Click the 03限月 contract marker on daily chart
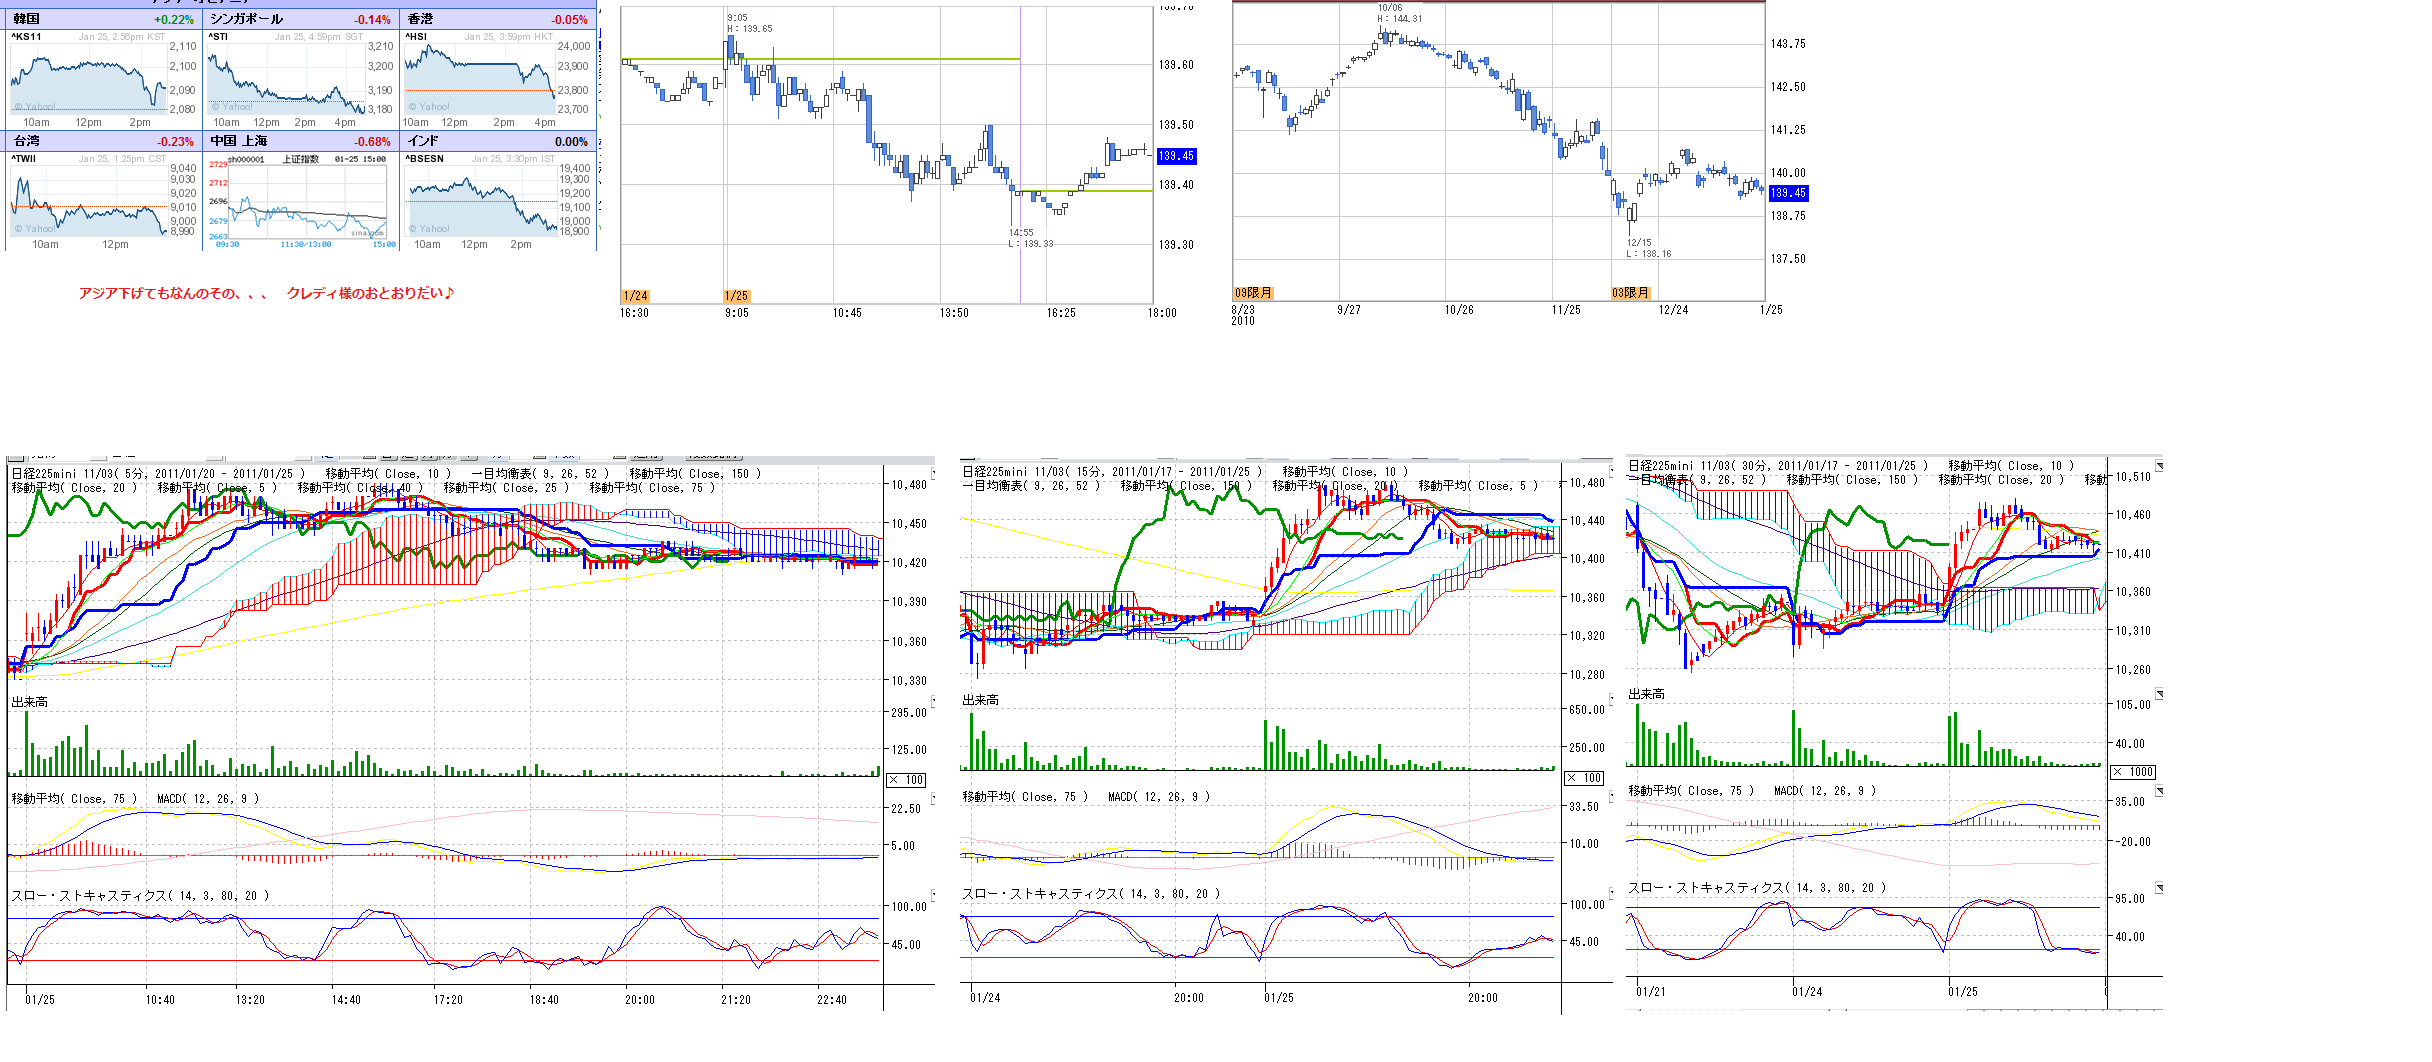 1630,293
